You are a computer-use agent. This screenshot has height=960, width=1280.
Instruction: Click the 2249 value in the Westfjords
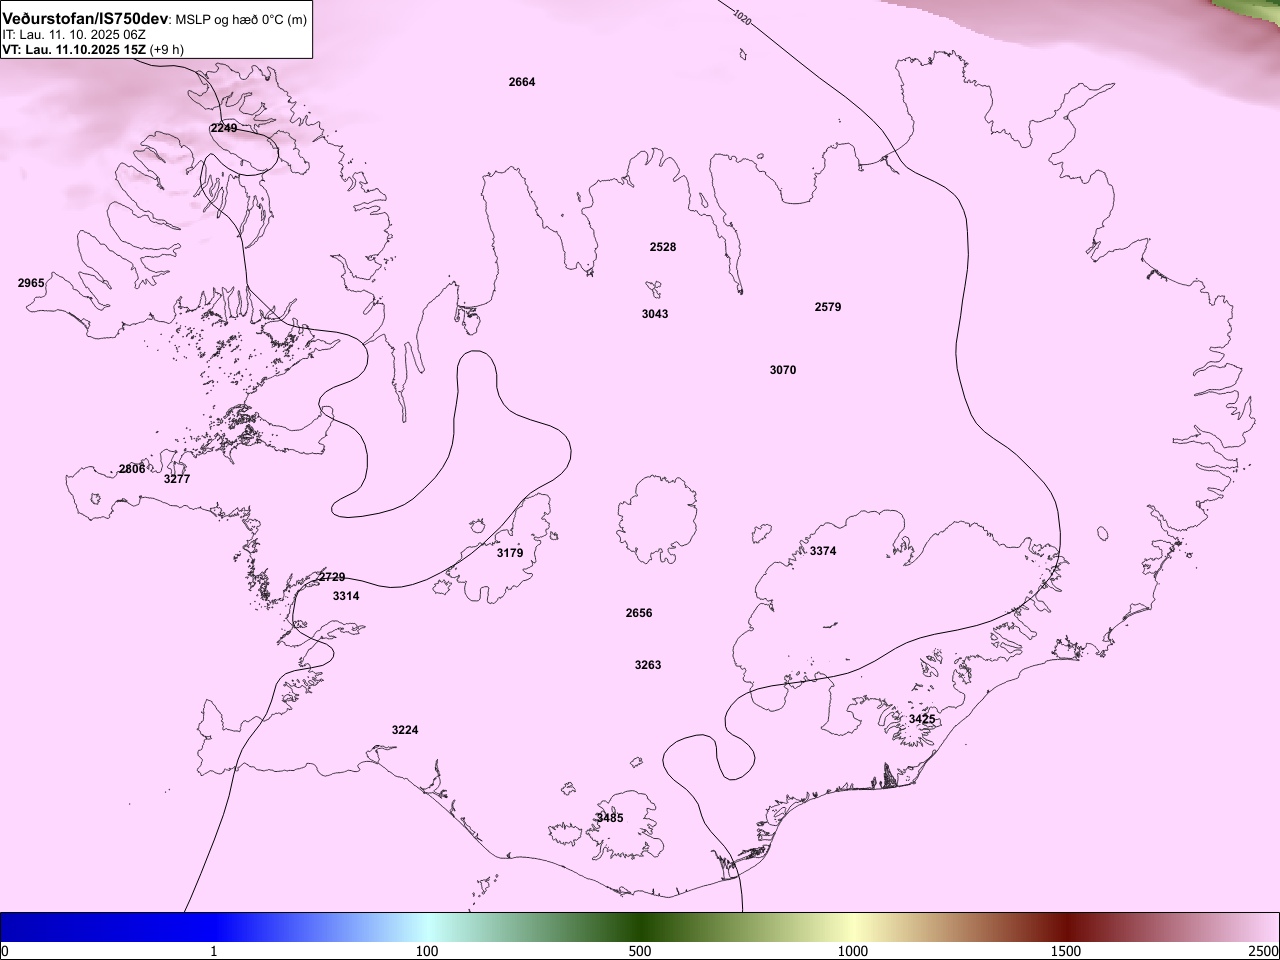pos(224,128)
